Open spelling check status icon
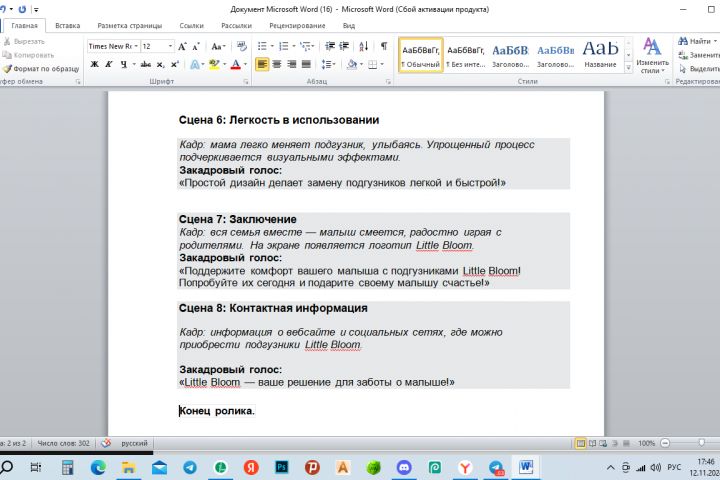720x480 pixels. click(106, 443)
